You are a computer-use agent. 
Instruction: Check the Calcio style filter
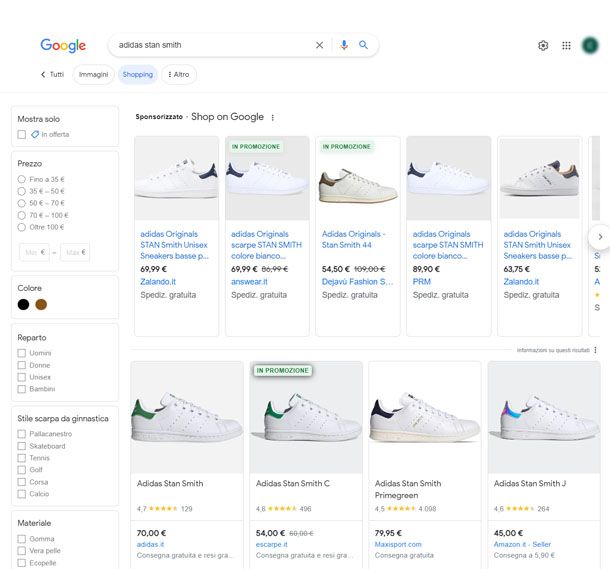(x=22, y=494)
